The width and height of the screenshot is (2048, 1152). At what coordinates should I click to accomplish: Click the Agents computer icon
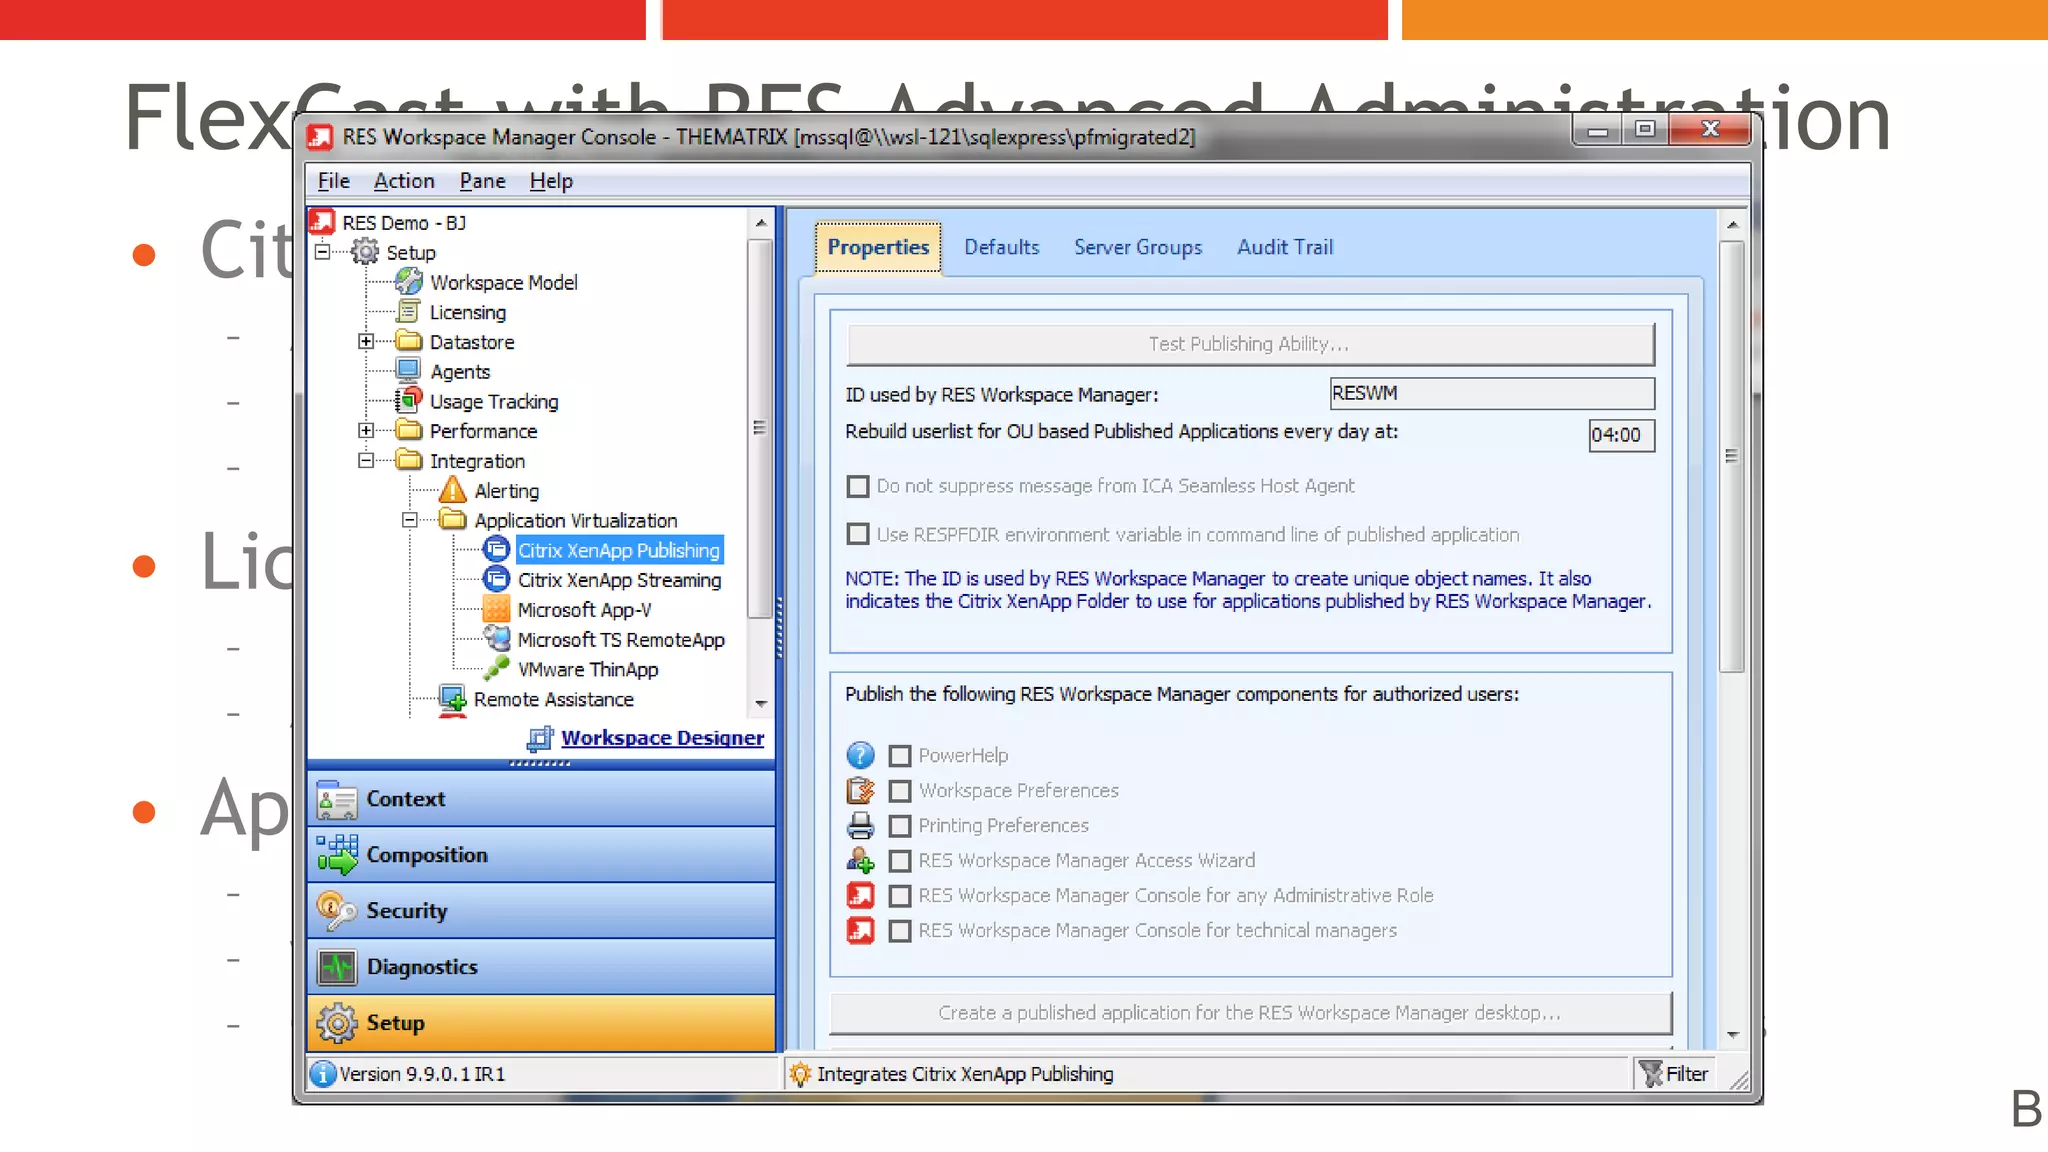click(408, 371)
